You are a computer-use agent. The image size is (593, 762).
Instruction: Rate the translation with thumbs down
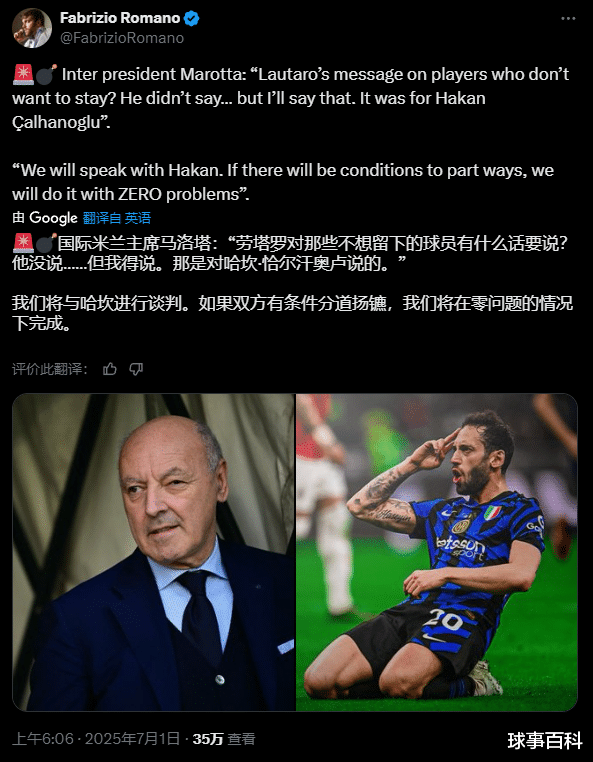point(136,369)
